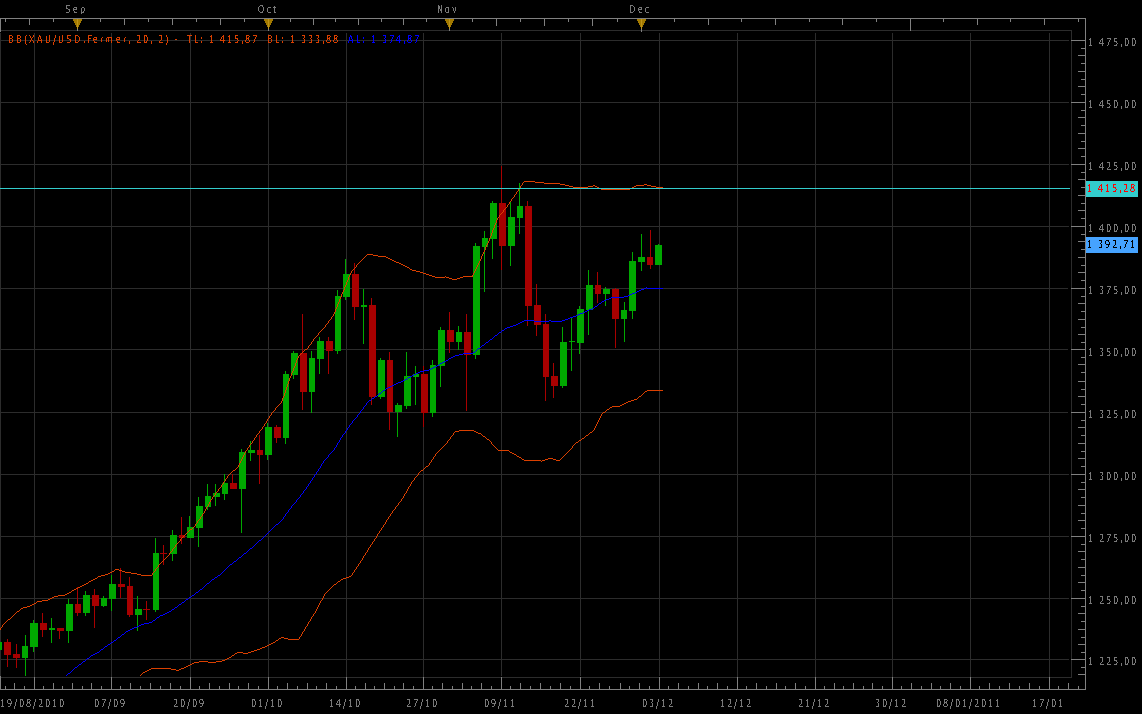The height and width of the screenshot is (714, 1142).
Task: Click the Sep month marker triangle
Action: (77, 24)
